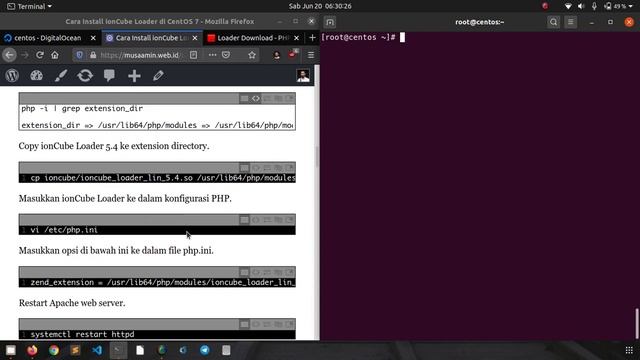Click the microphone icon in top bar
Image resolution: width=640 pixels, height=360 pixels.
[594, 6]
